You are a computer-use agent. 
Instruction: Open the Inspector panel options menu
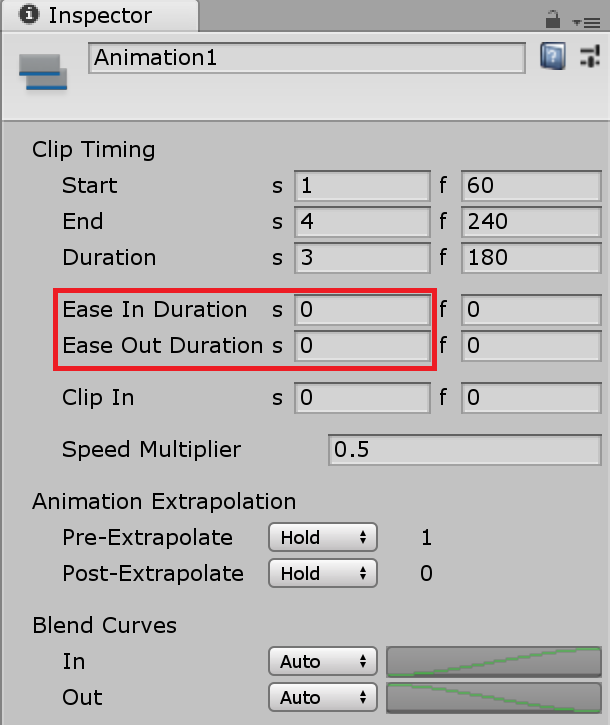(582, 20)
